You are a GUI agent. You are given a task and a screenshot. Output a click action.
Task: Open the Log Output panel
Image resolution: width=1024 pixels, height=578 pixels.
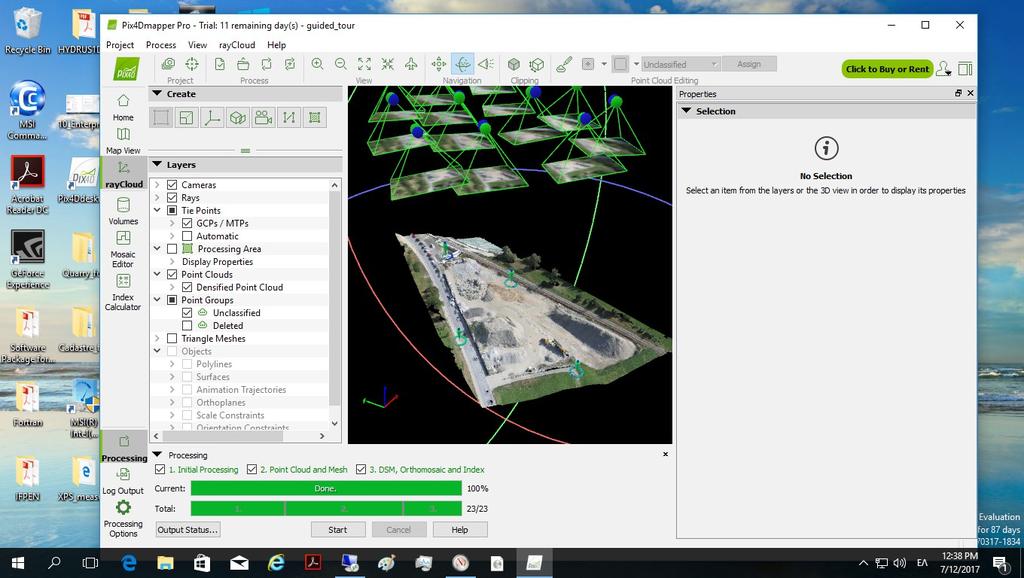click(x=123, y=481)
